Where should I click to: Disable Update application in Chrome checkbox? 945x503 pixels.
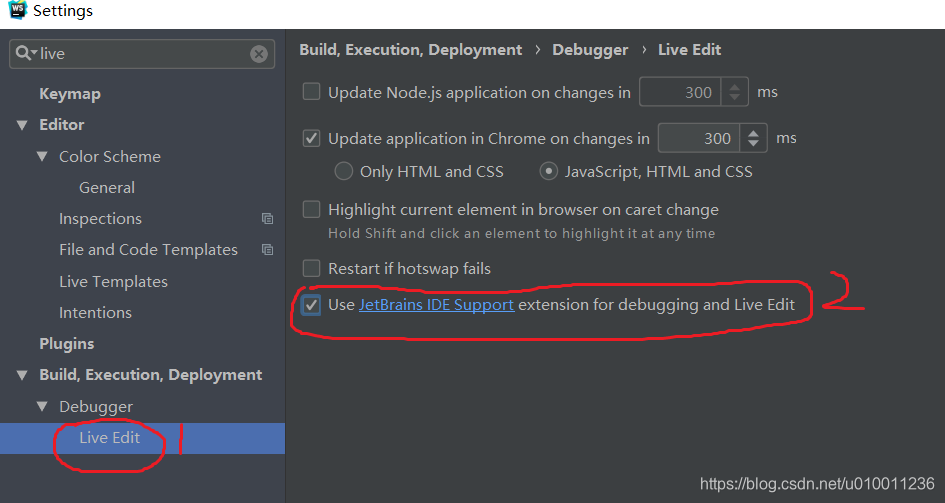311,139
